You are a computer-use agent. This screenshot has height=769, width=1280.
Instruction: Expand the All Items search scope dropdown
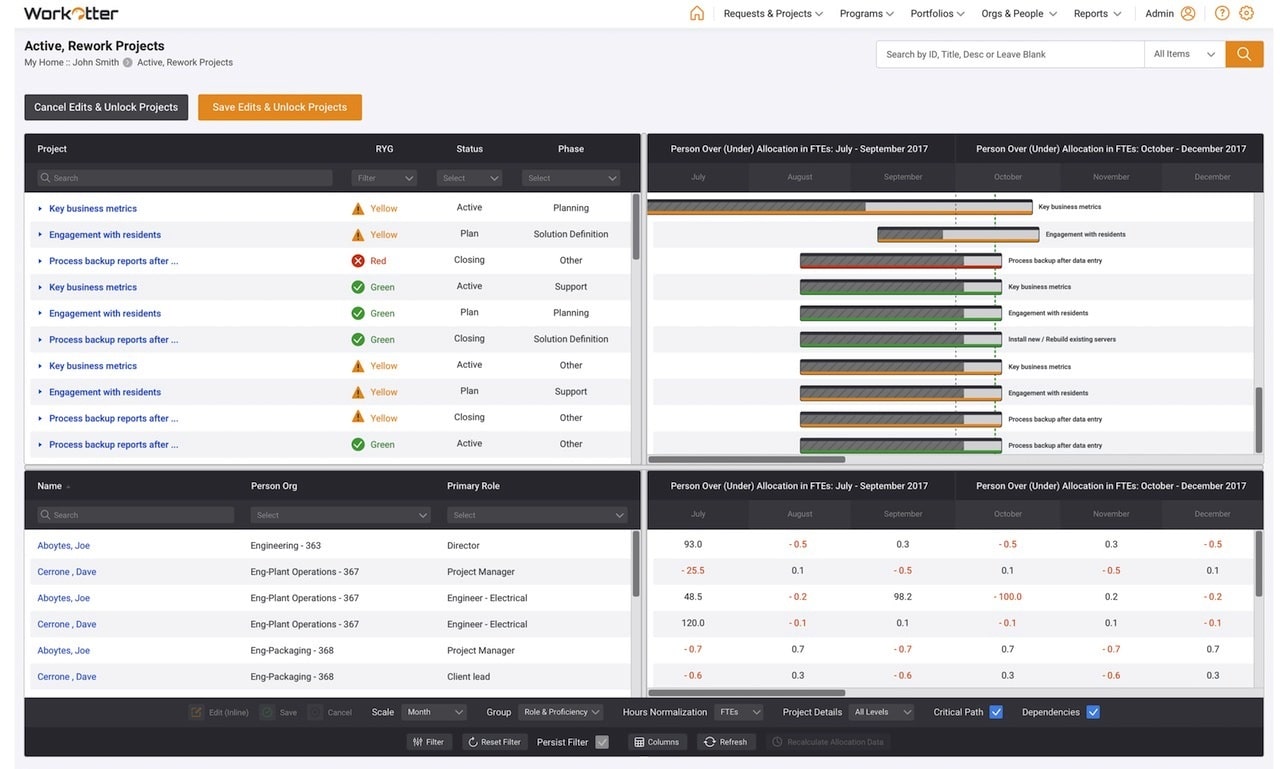(x=1184, y=54)
